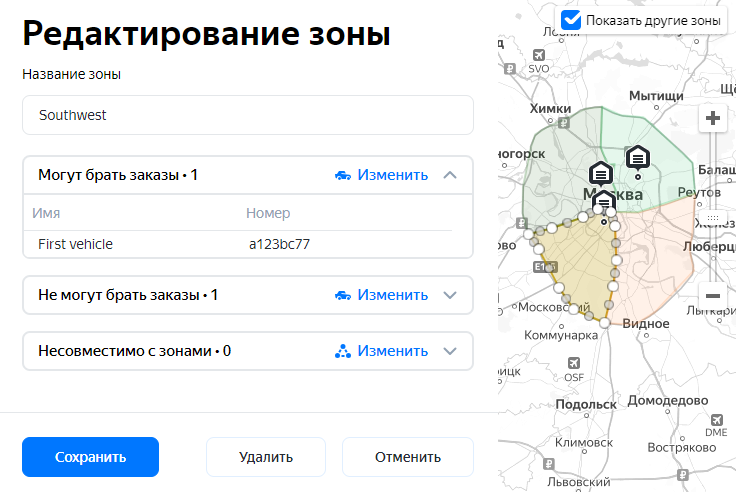The width and height of the screenshot is (736, 492).
Task: Expand the 'Несовместимо с зонами' section
Action: pyautogui.click(x=450, y=351)
